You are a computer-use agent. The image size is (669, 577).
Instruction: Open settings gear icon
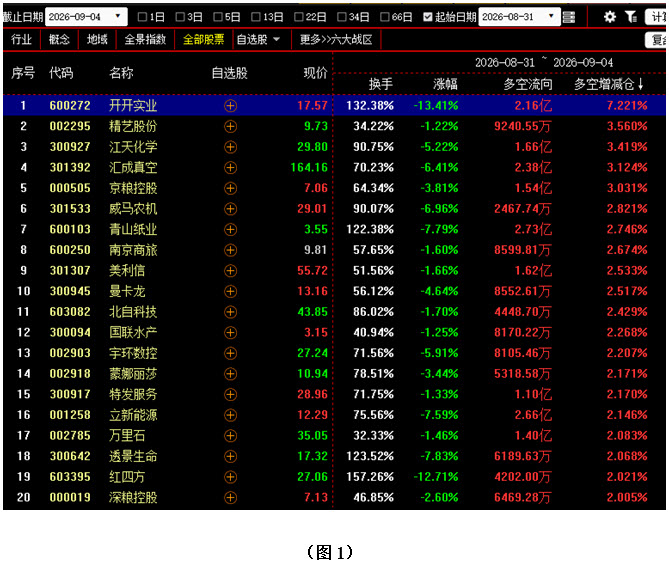610,17
